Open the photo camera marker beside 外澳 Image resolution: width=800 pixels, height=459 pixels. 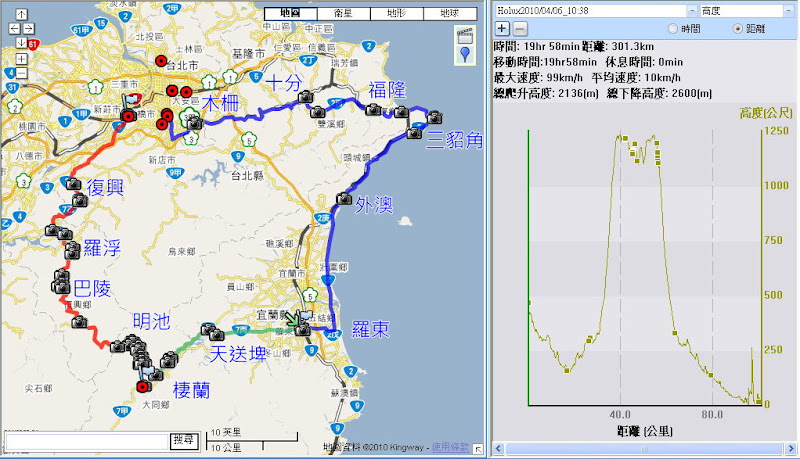tap(344, 198)
